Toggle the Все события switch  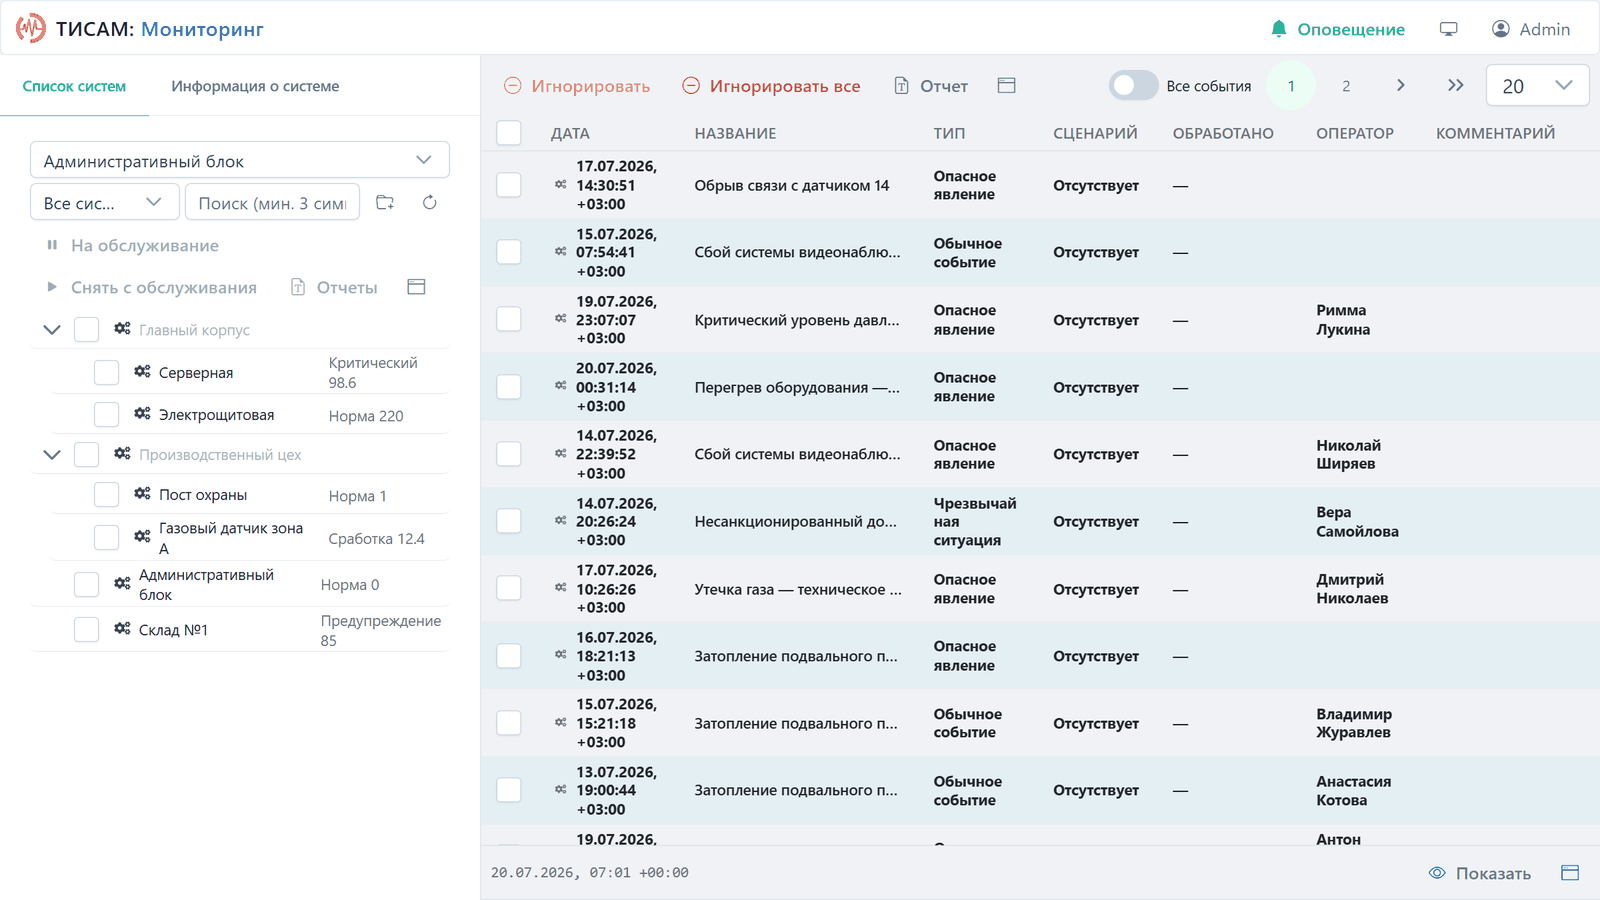point(1133,86)
